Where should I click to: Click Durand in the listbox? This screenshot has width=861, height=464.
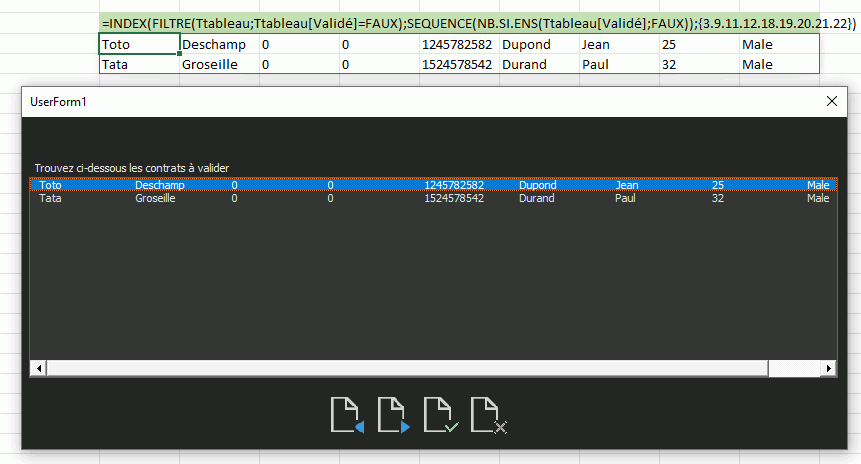[x=536, y=198]
